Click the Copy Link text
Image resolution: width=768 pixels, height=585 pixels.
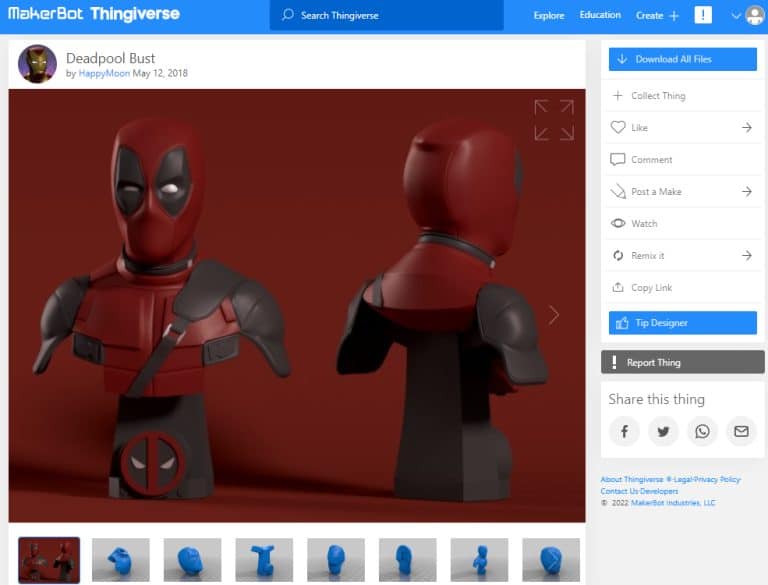click(x=651, y=288)
